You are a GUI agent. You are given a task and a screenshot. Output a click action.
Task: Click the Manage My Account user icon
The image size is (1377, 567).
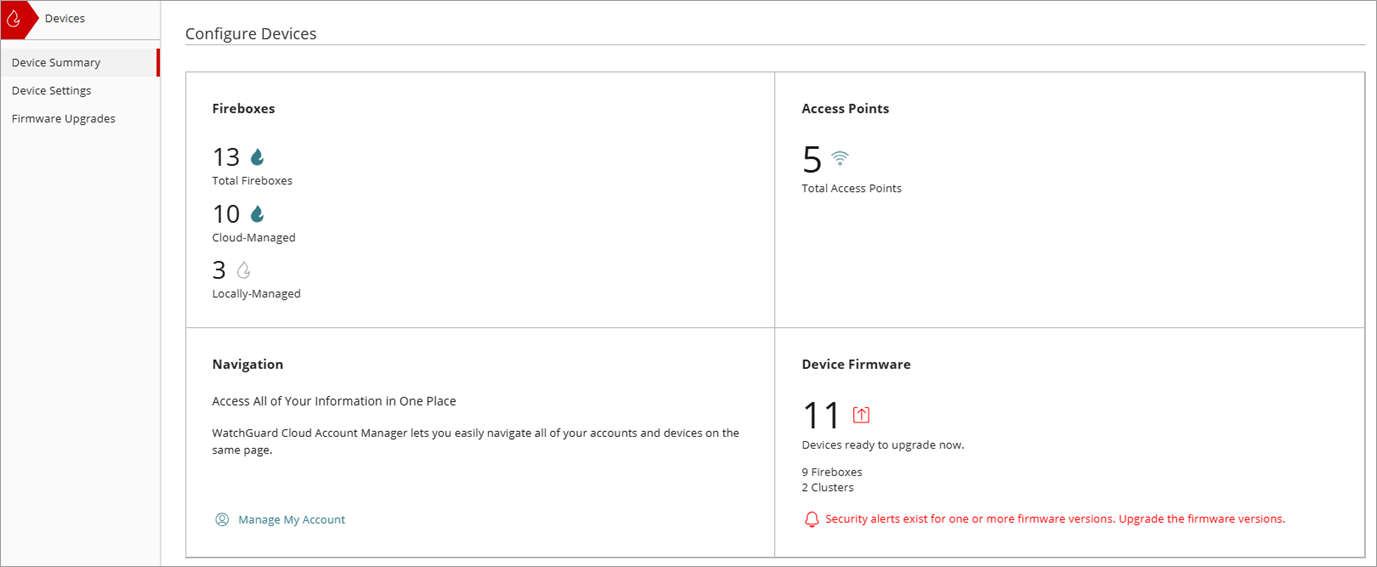click(222, 520)
